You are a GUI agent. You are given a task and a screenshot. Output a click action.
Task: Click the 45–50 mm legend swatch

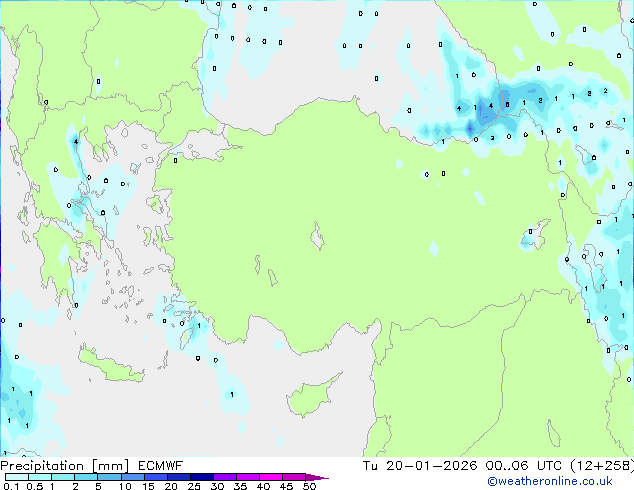click(294, 477)
